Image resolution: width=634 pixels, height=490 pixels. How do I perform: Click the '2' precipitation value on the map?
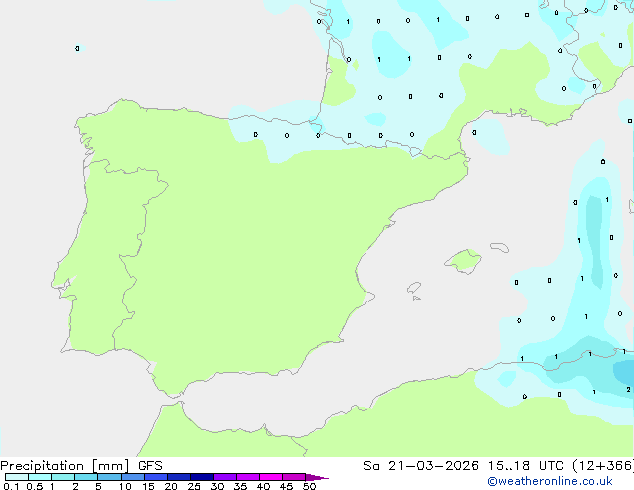pyautogui.click(x=628, y=390)
